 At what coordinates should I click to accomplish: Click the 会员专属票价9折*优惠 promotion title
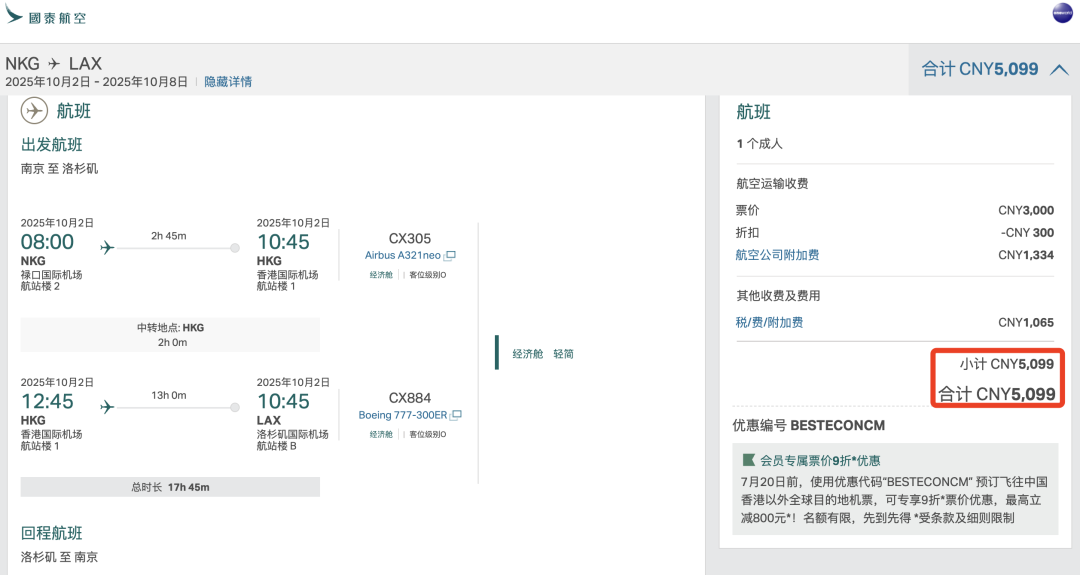tap(820, 461)
